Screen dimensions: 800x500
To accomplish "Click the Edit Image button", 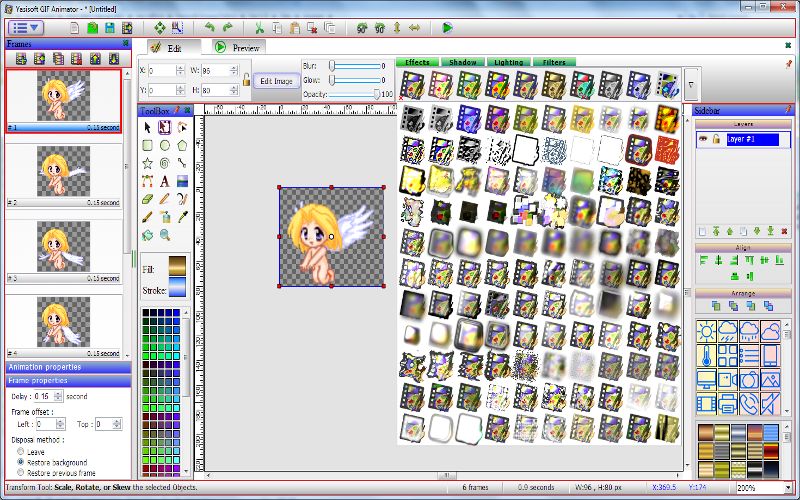I will point(276,81).
